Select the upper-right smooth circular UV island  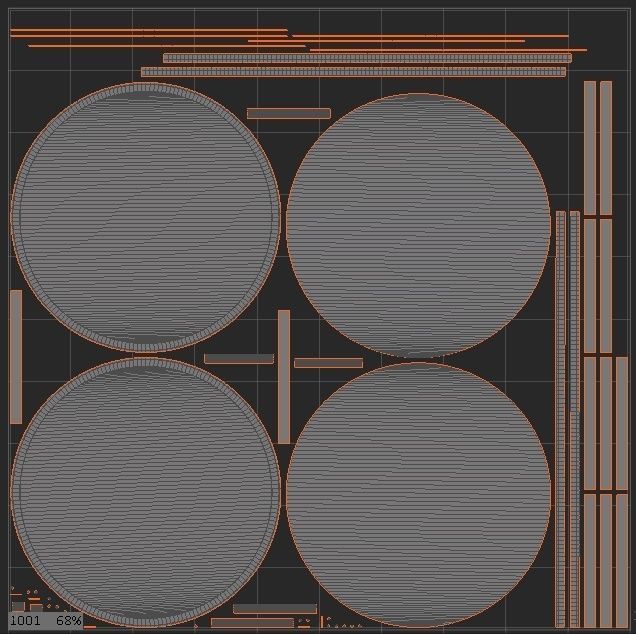(x=419, y=226)
